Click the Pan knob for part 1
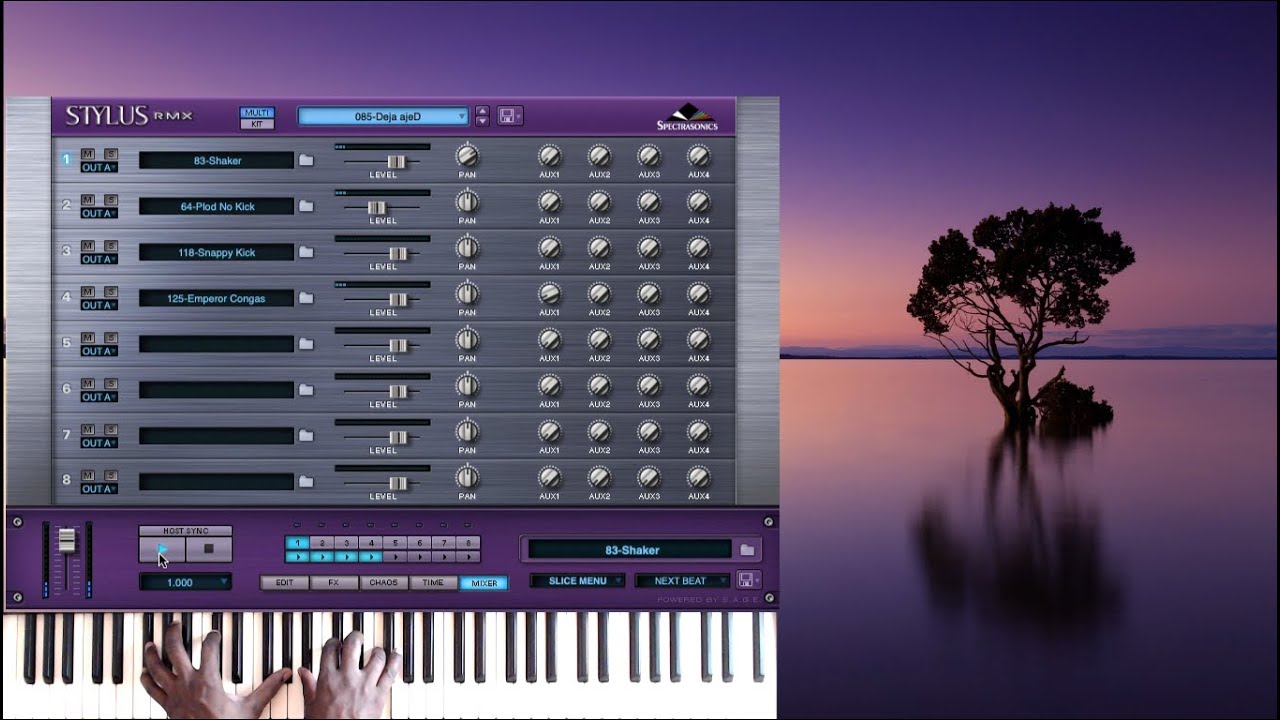1280x720 pixels. (x=467, y=156)
